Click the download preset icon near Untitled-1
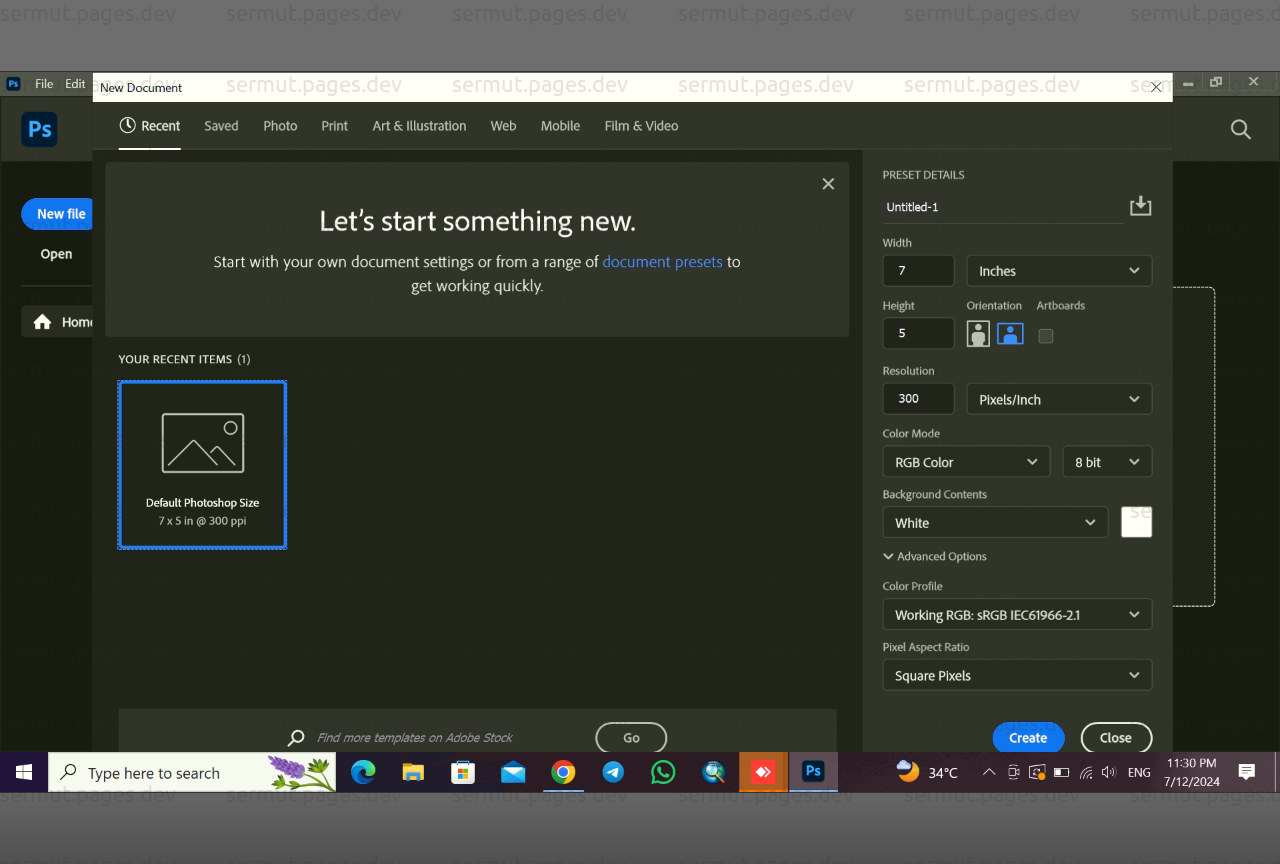 [1140, 205]
